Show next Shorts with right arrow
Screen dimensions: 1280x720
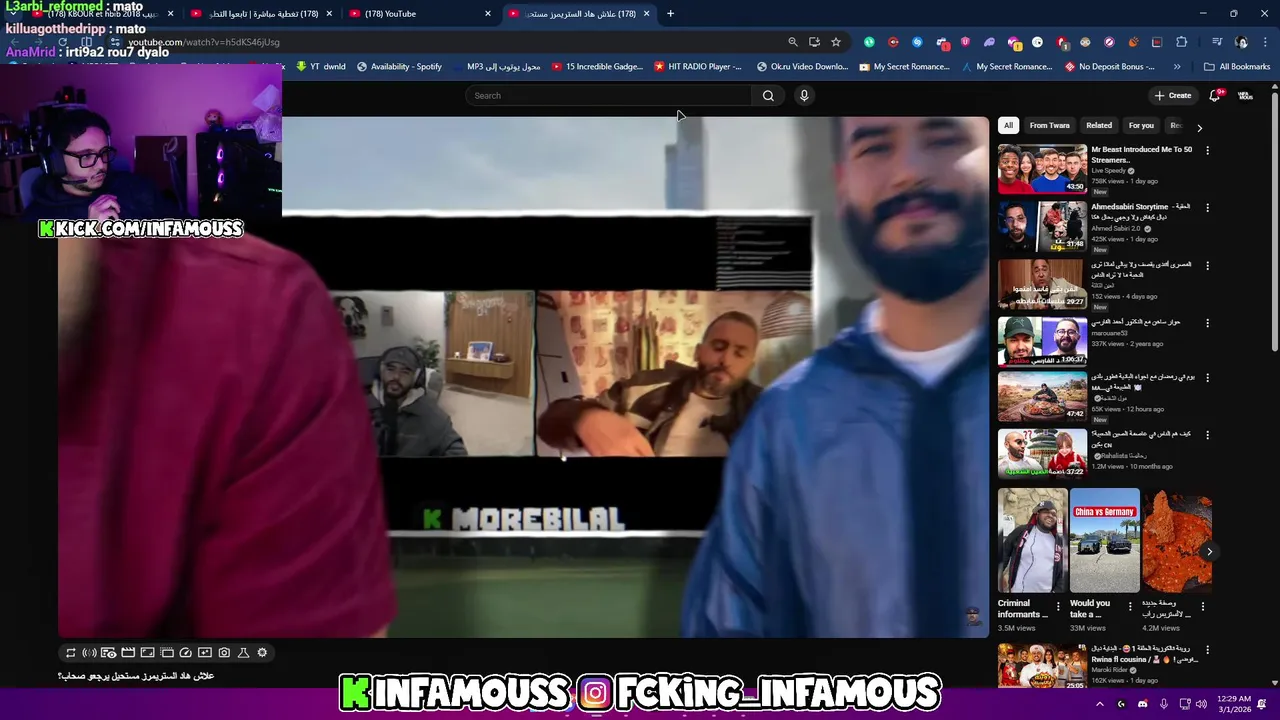(1209, 551)
